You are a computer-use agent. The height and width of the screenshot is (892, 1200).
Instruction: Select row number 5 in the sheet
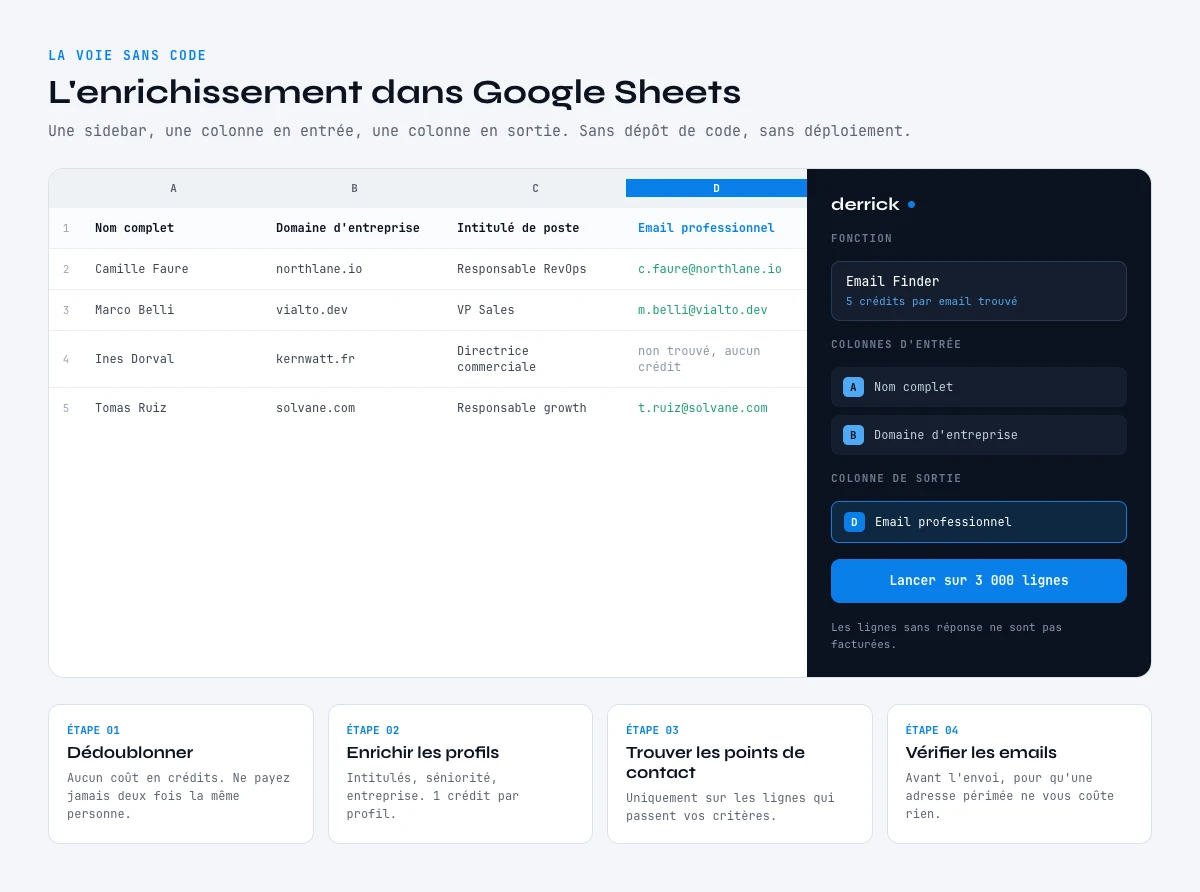click(x=66, y=408)
